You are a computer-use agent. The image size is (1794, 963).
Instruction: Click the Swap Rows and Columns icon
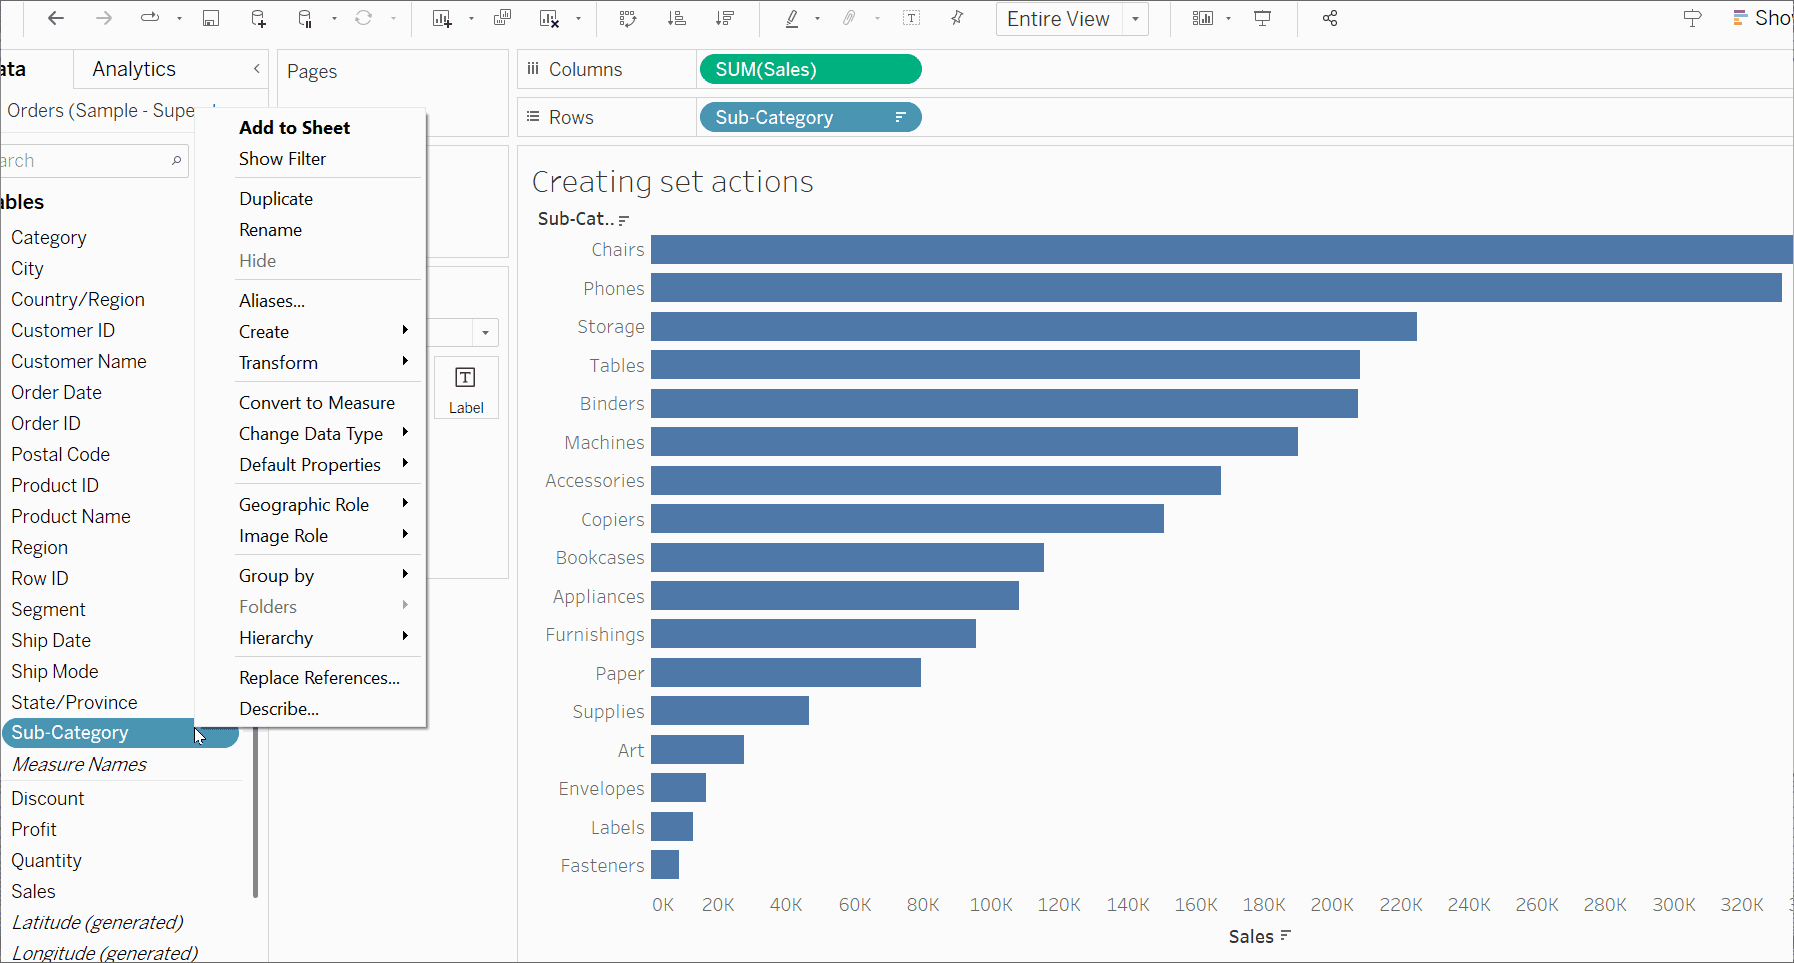[x=628, y=19]
